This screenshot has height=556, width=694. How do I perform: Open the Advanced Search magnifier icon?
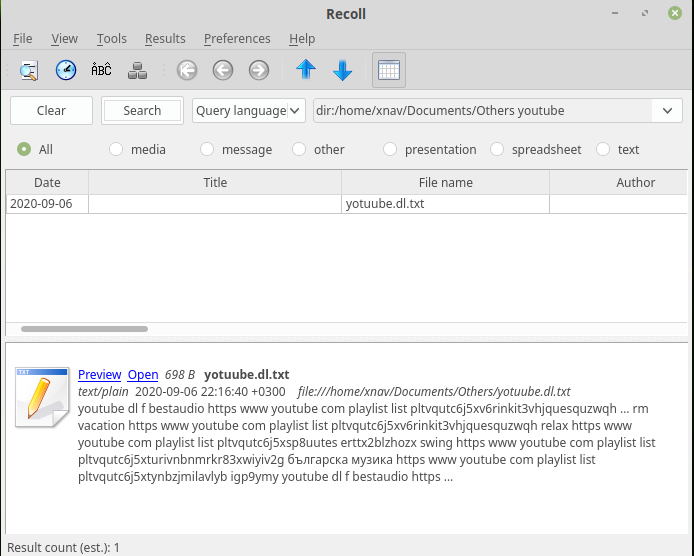[x=29, y=70]
